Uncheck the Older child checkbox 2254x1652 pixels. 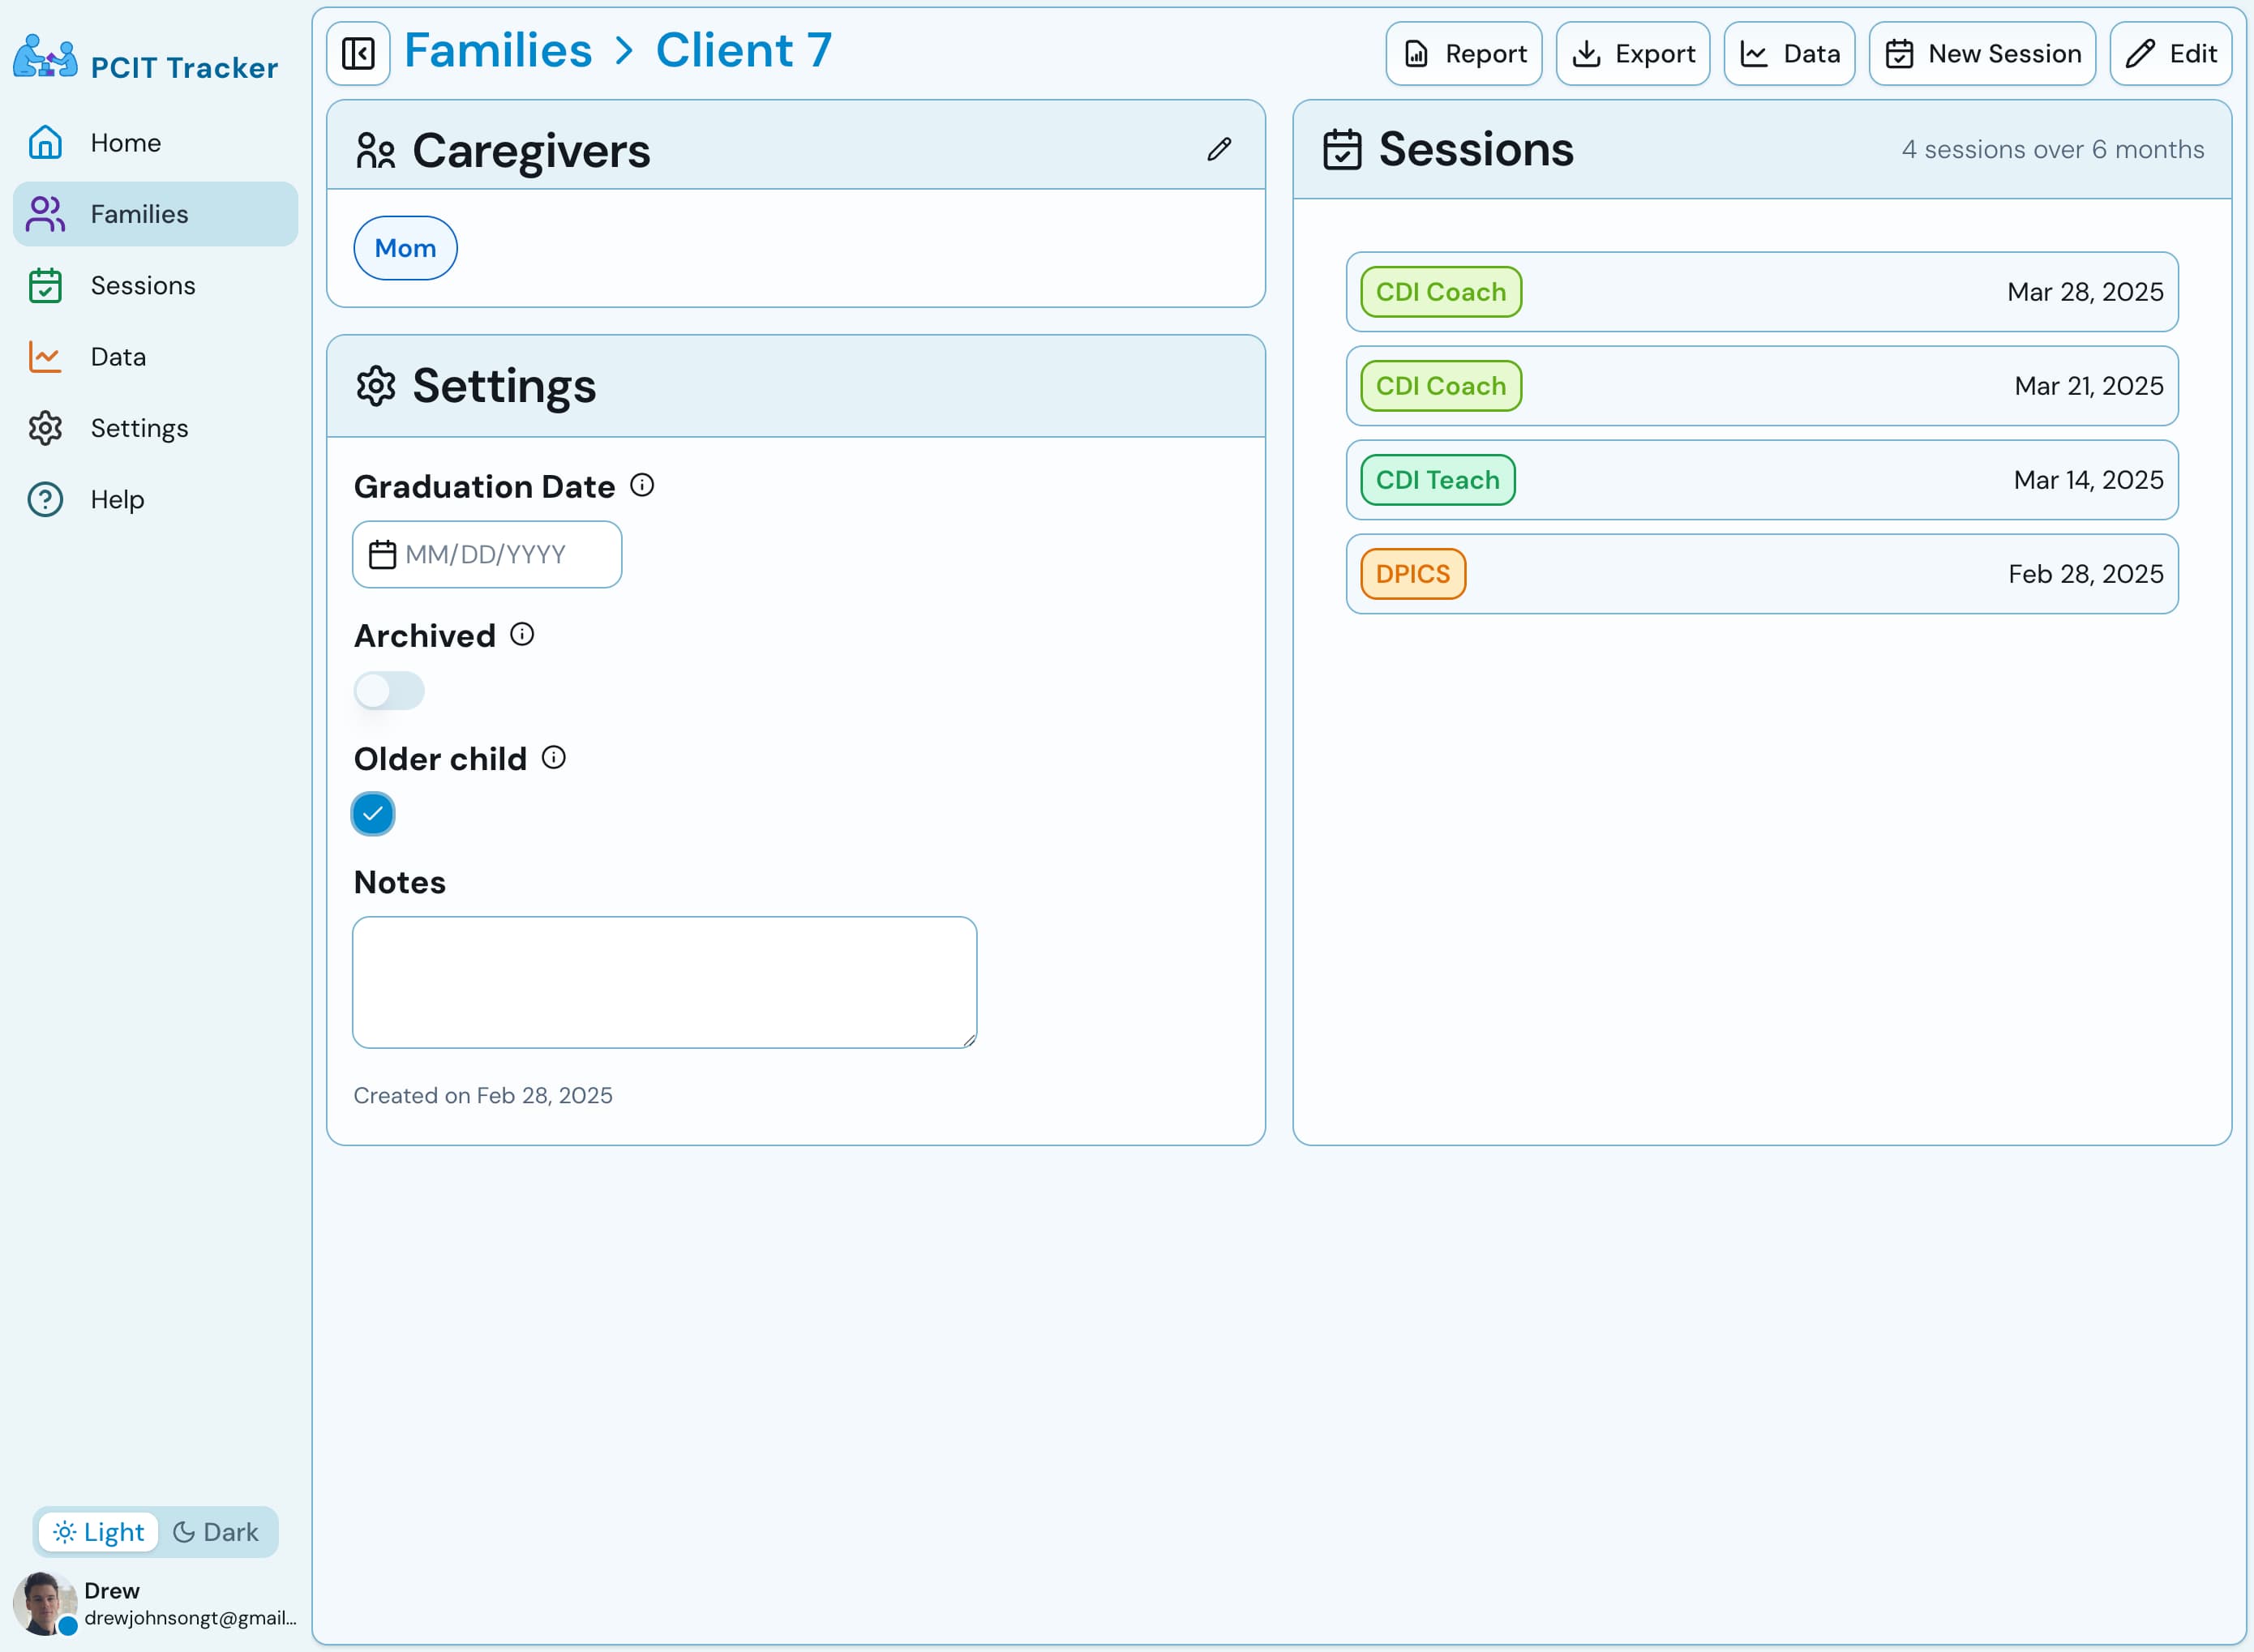click(x=373, y=814)
